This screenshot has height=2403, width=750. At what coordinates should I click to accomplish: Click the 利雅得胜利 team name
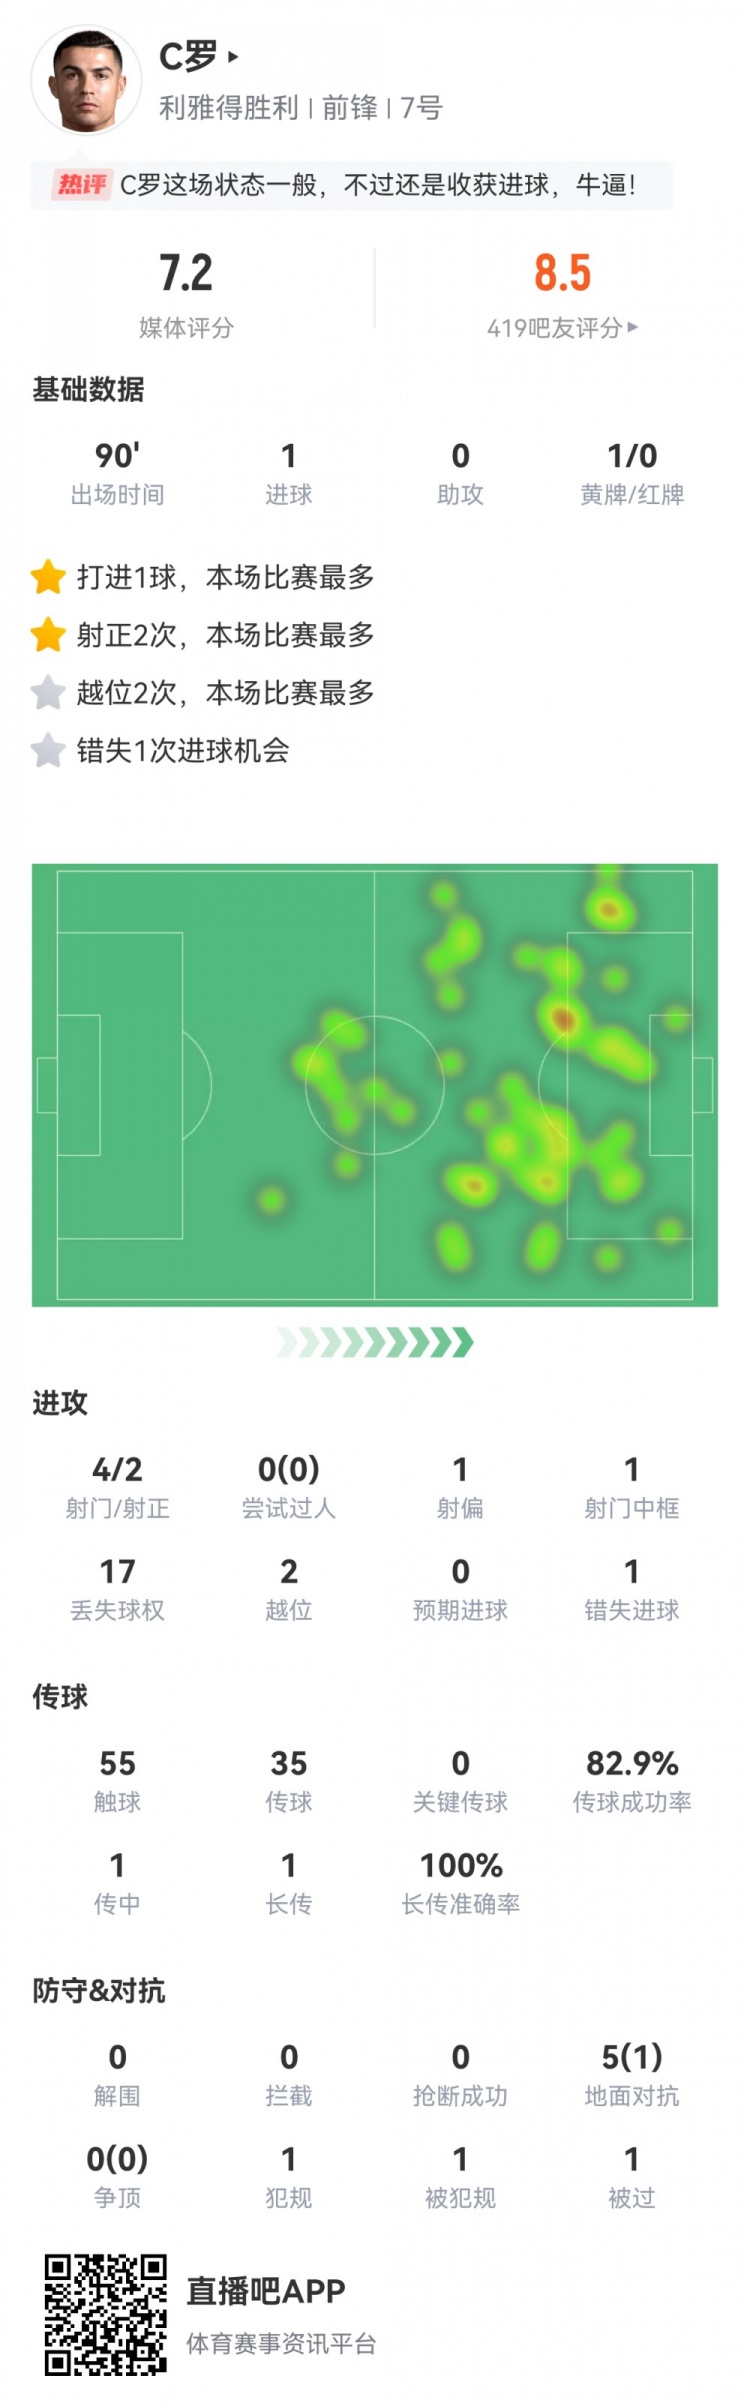pyautogui.click(x=229, y=108)
